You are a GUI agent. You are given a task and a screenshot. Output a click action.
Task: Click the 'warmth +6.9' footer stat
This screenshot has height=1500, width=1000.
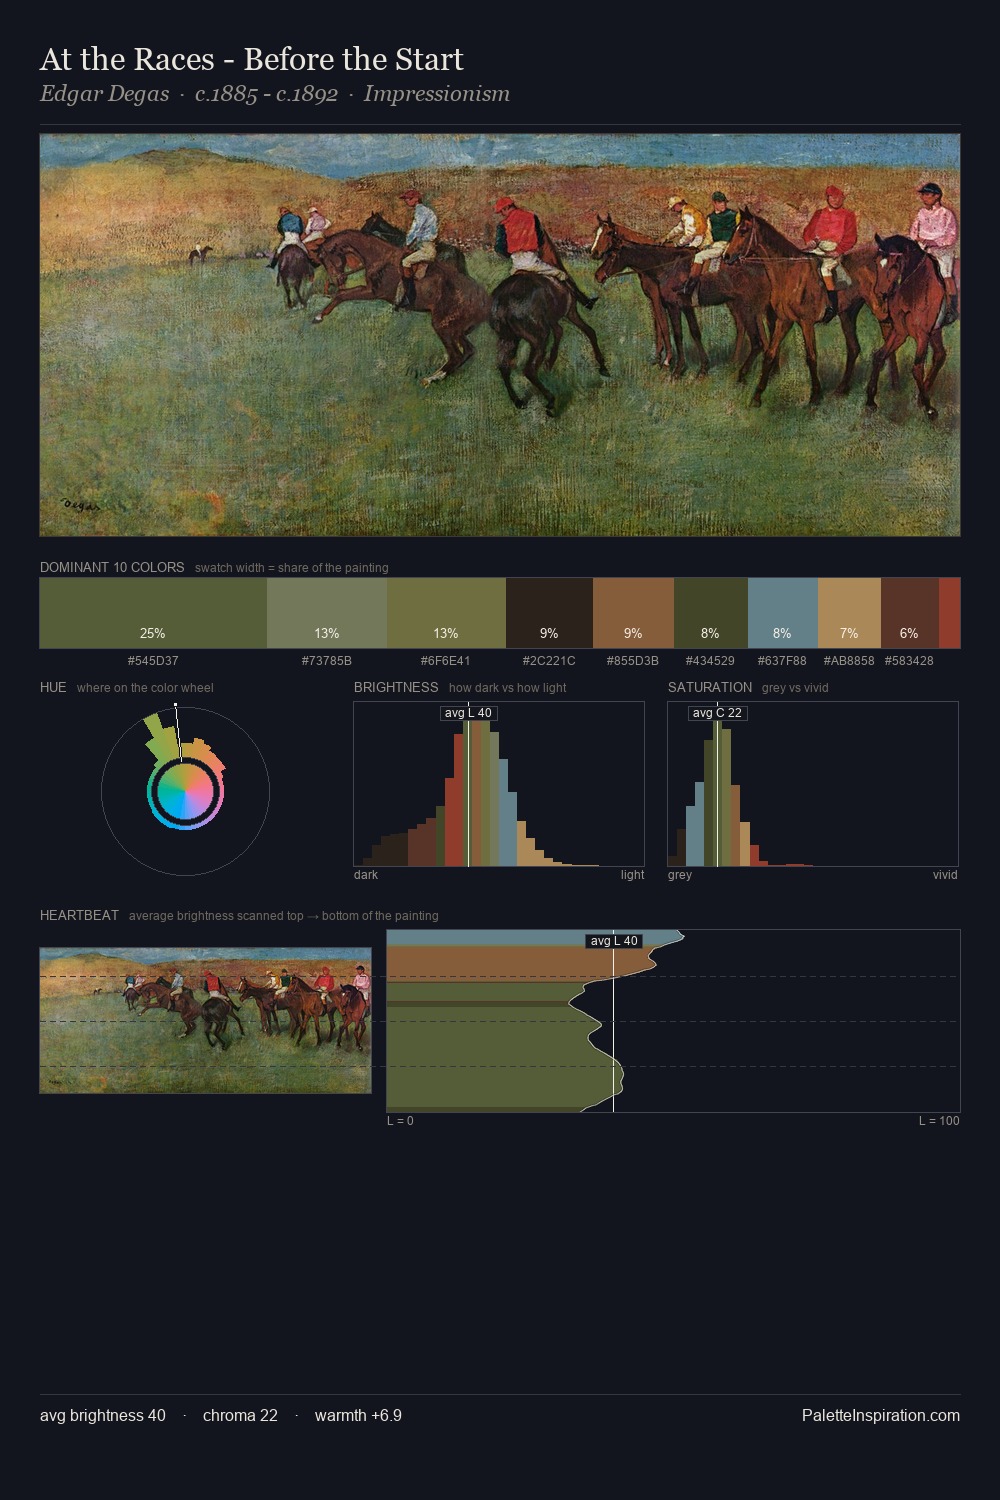(x=358, y=1415)
